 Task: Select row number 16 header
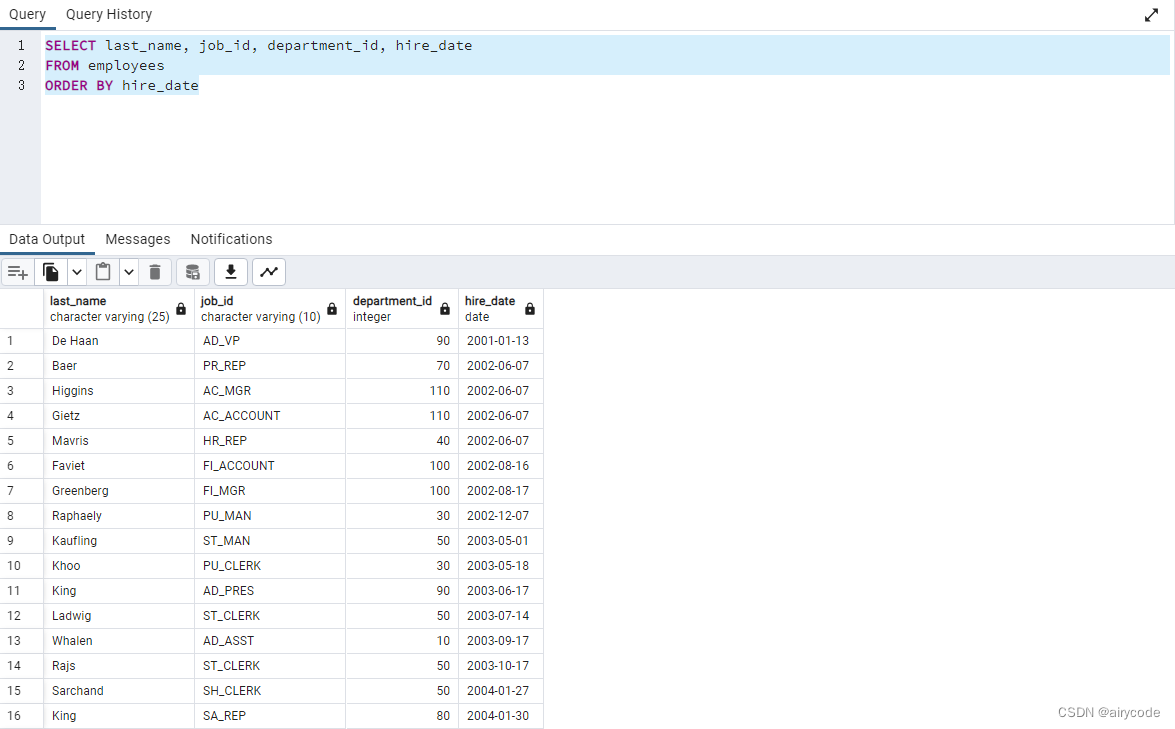[x=22, y=716]
